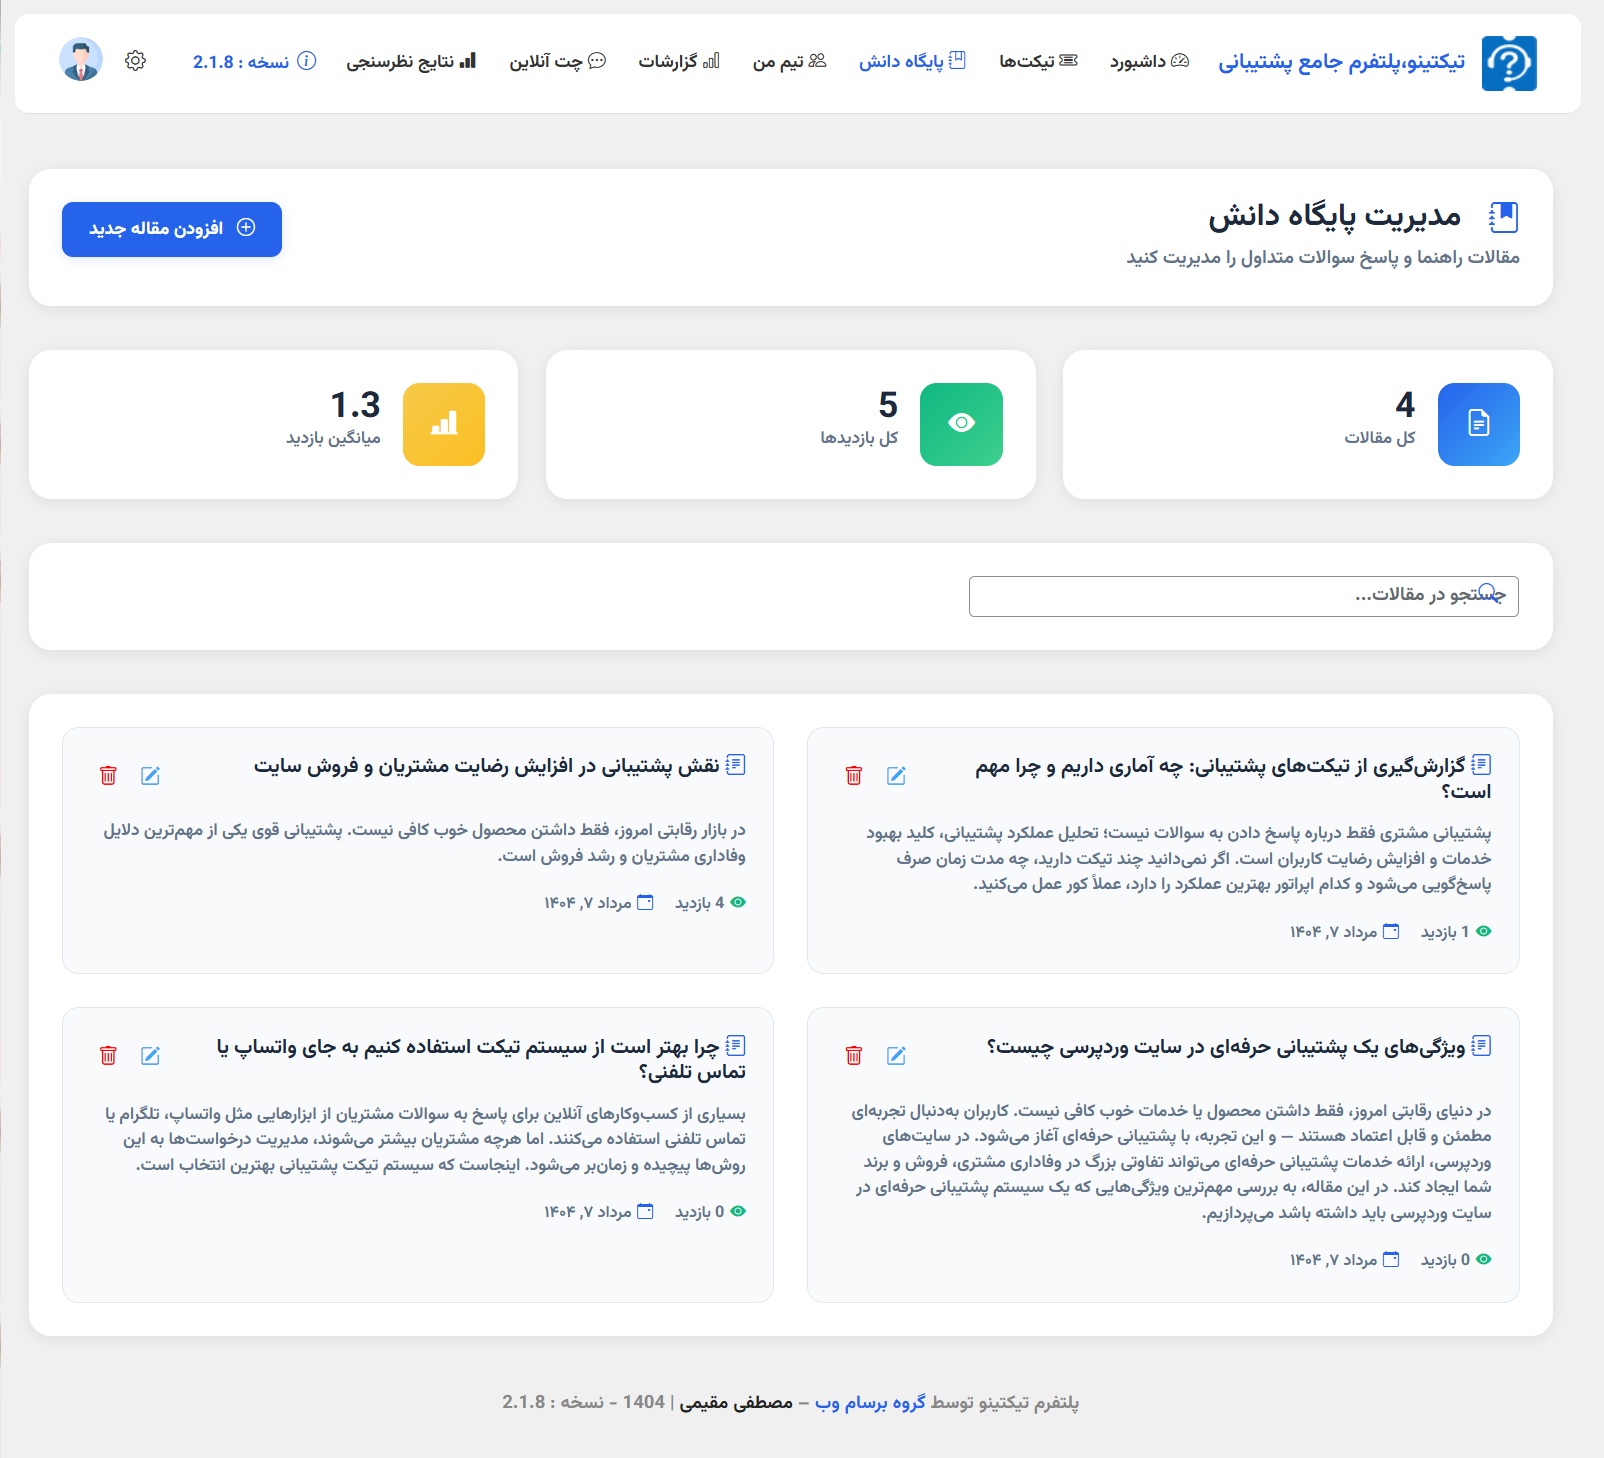The height and width of the screenshot is (1458, 1604).
Task: Click the Tikitino logo icon
Action: (x=1508, y=63)
